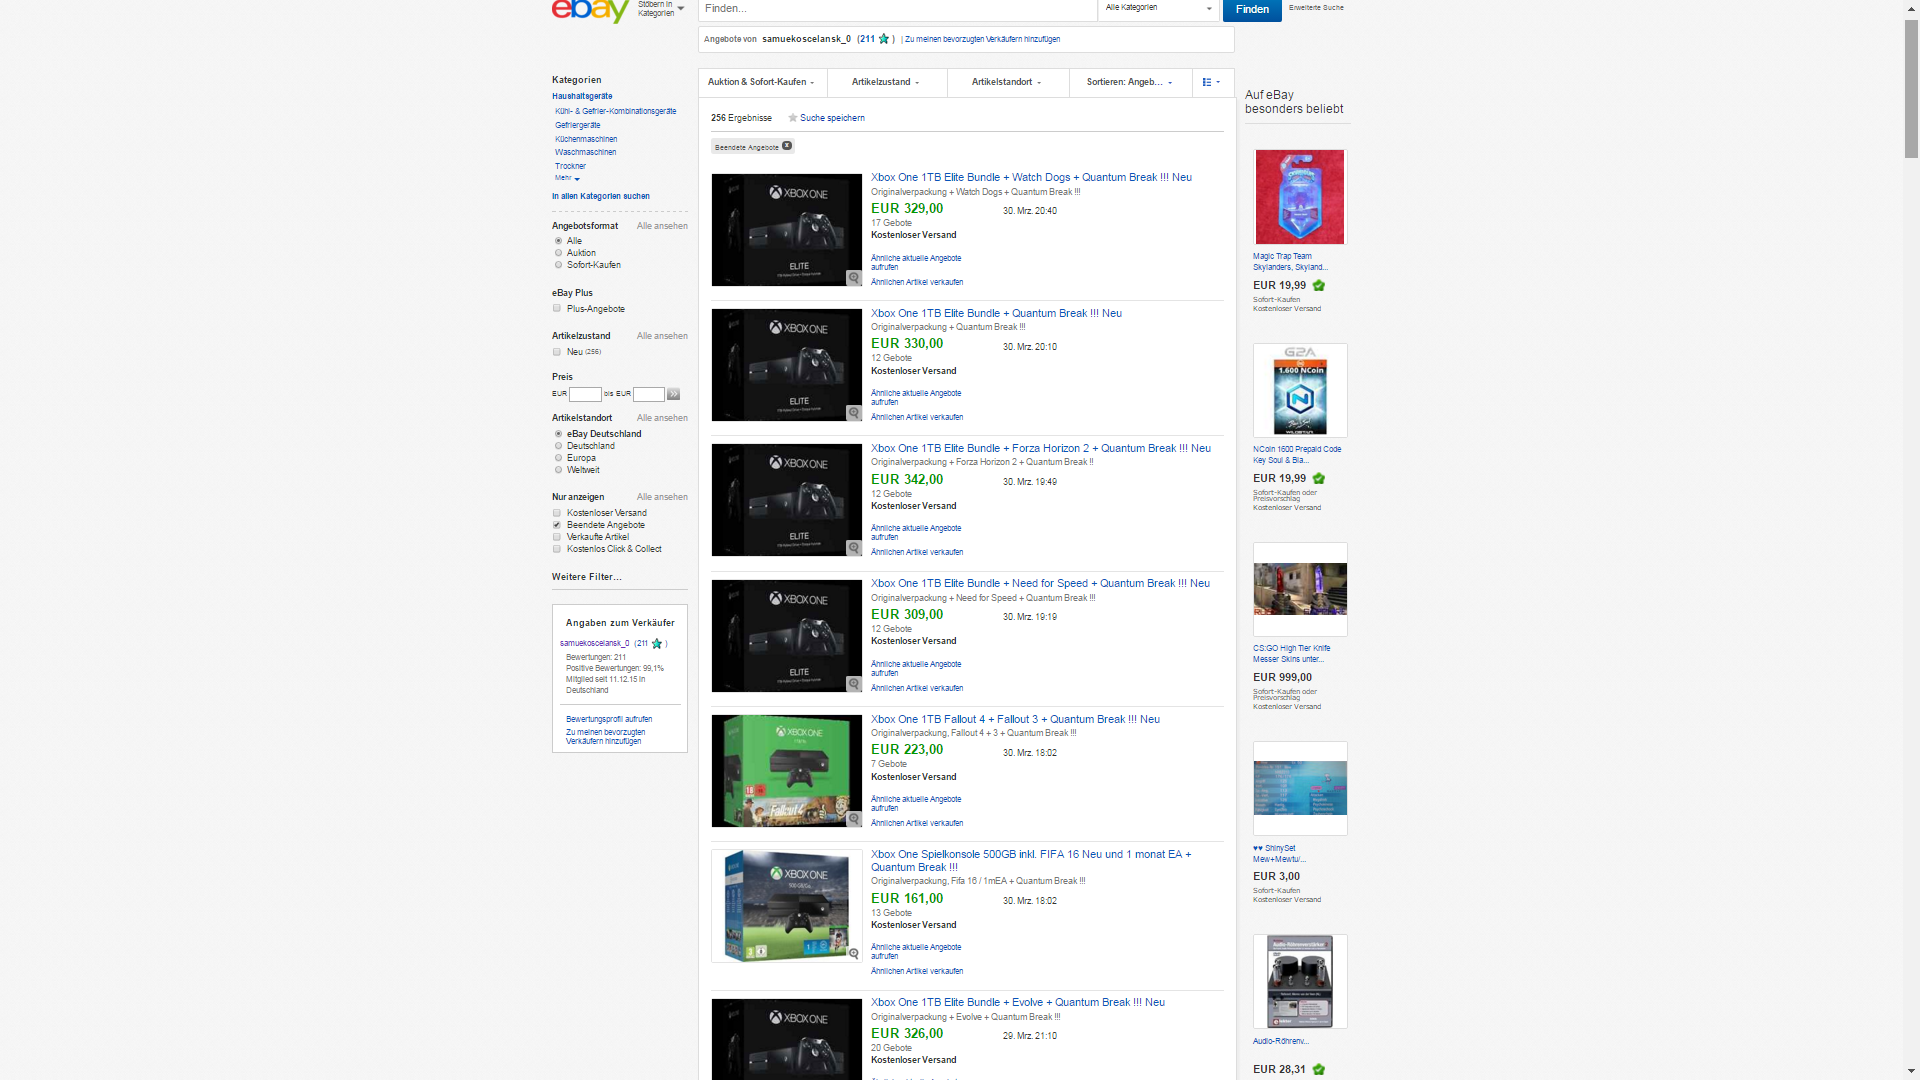The width and height of the screenshot is (1920, 1080).
Task: Check the Verkaufte Artikel checkbox
Action: (557, 537)
